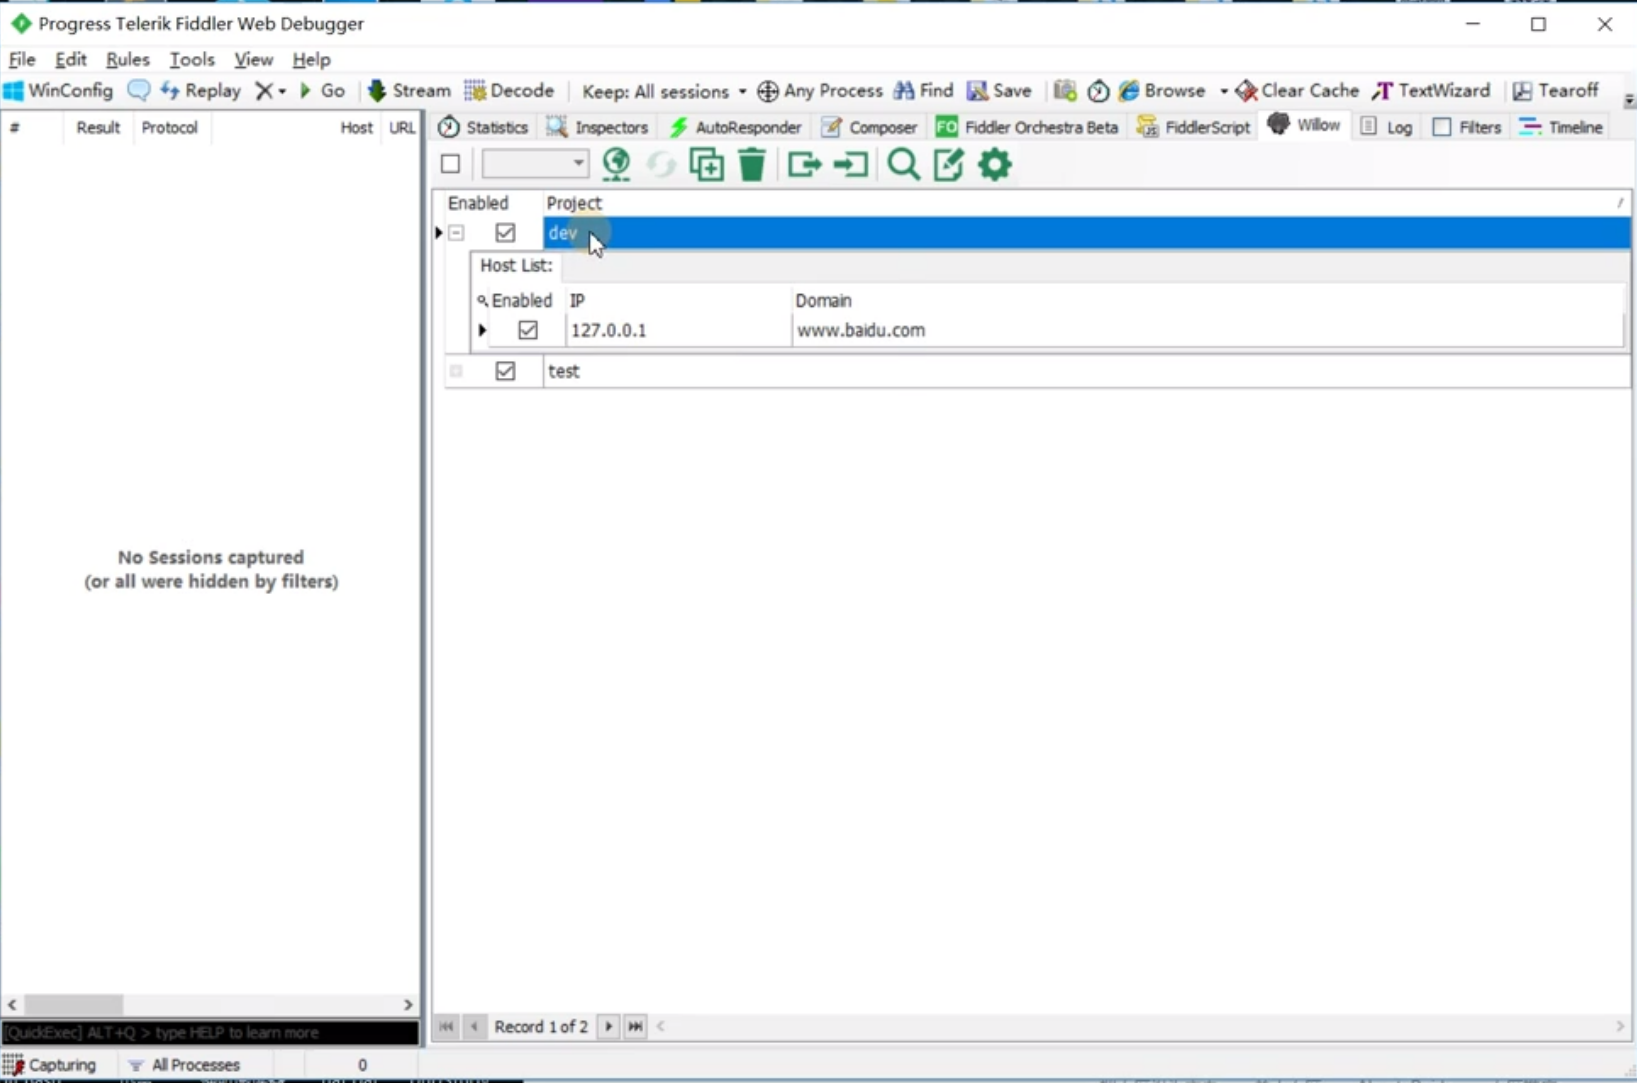Open the Rules menu
This screenshot has width=1637, height=1083.
(x=128, y=60)
